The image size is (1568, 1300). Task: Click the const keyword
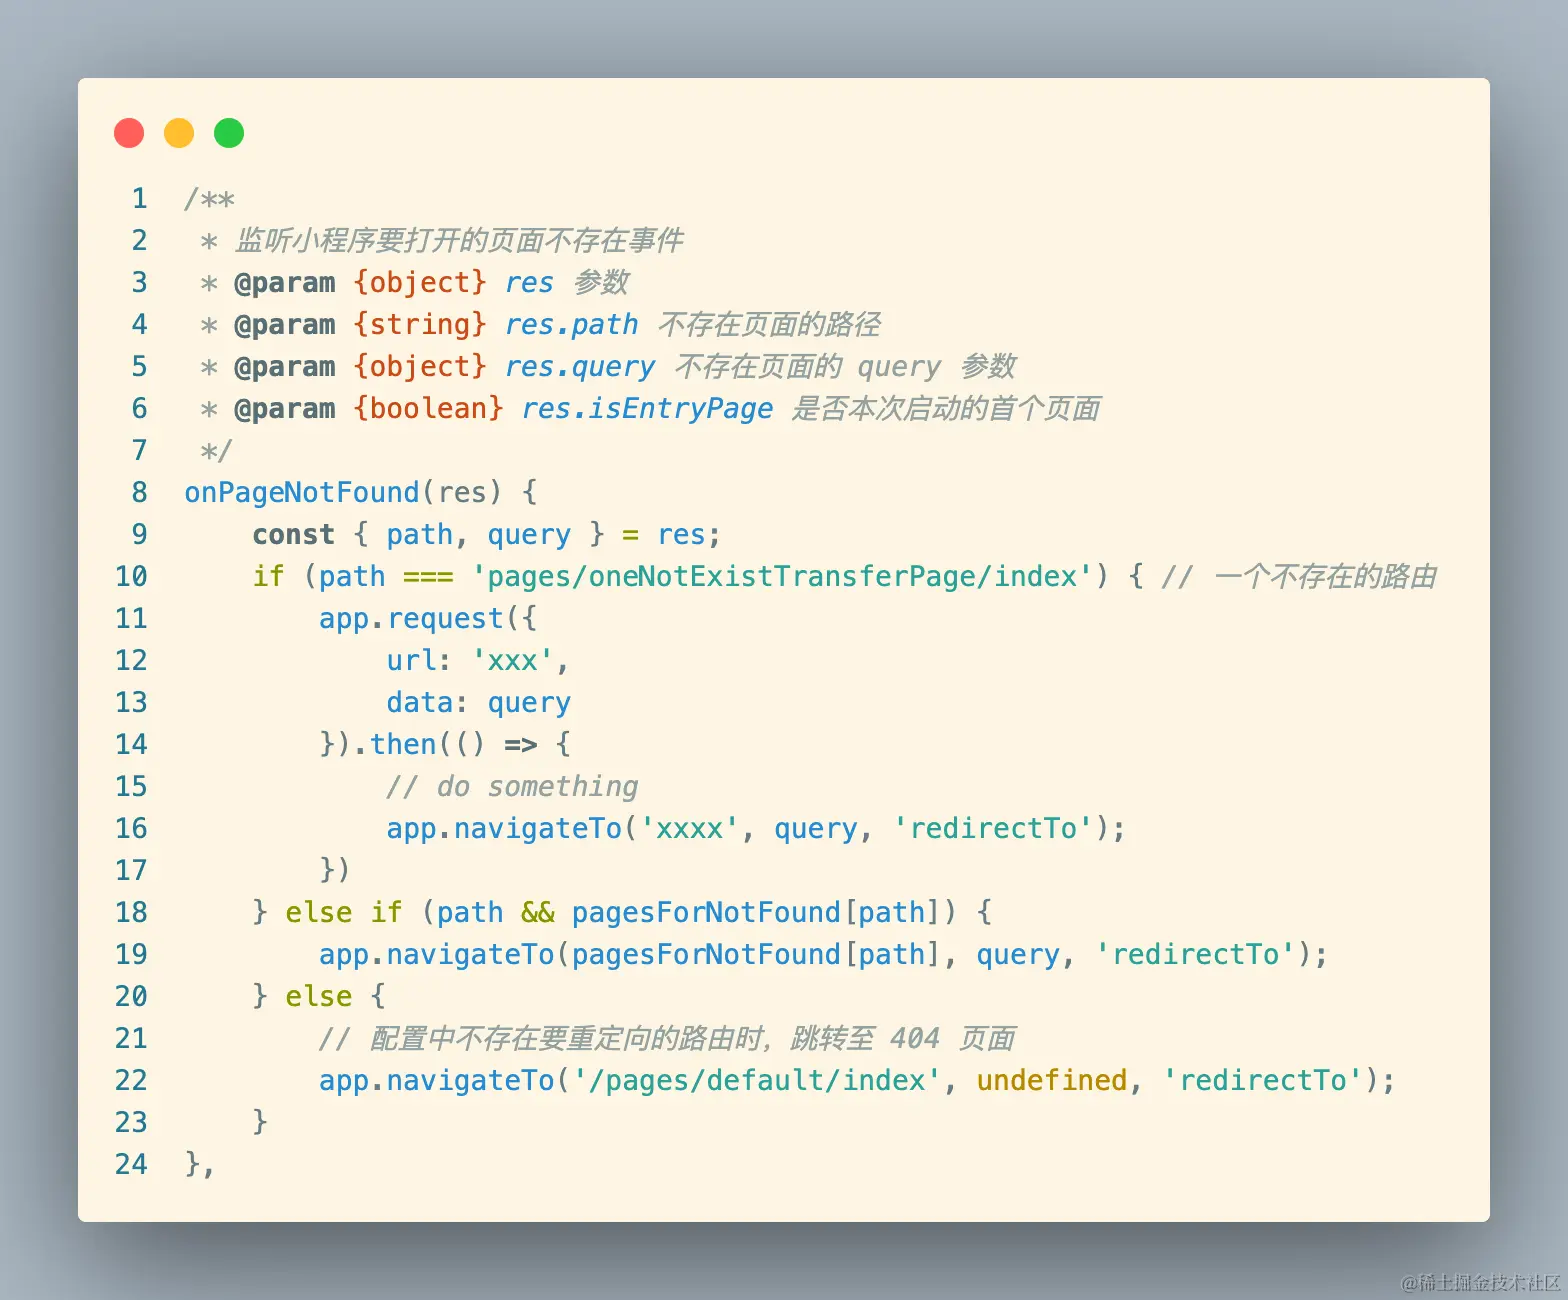click(293, 534)
